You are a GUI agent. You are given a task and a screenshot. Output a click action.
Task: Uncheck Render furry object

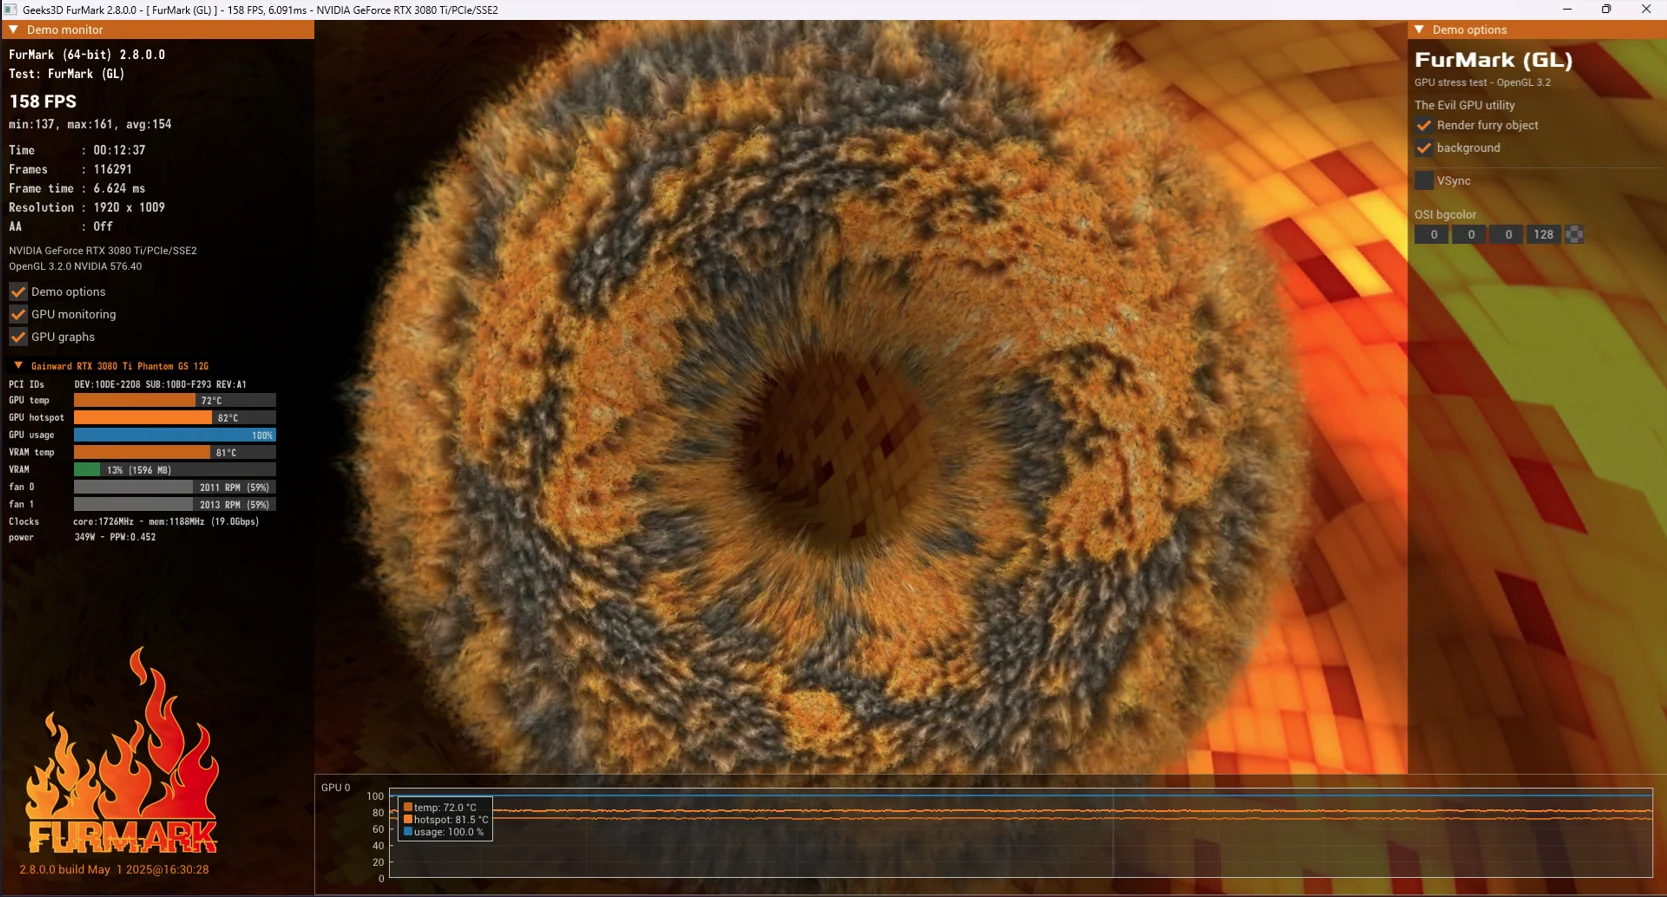(1424, 126)
